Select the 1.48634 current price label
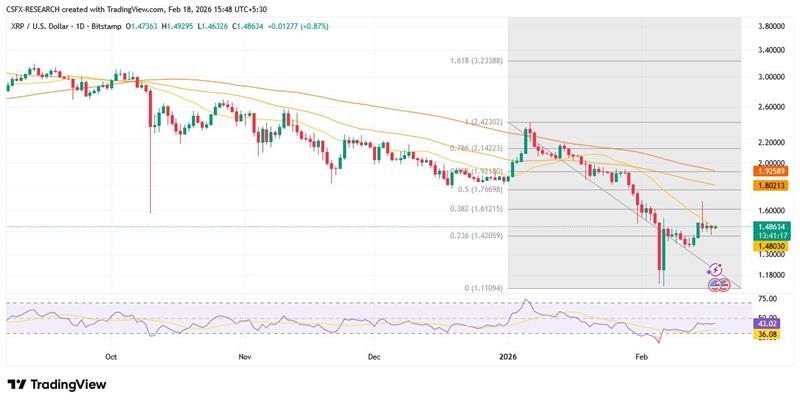This screenshot has height=403, width=800. [769, 226]
